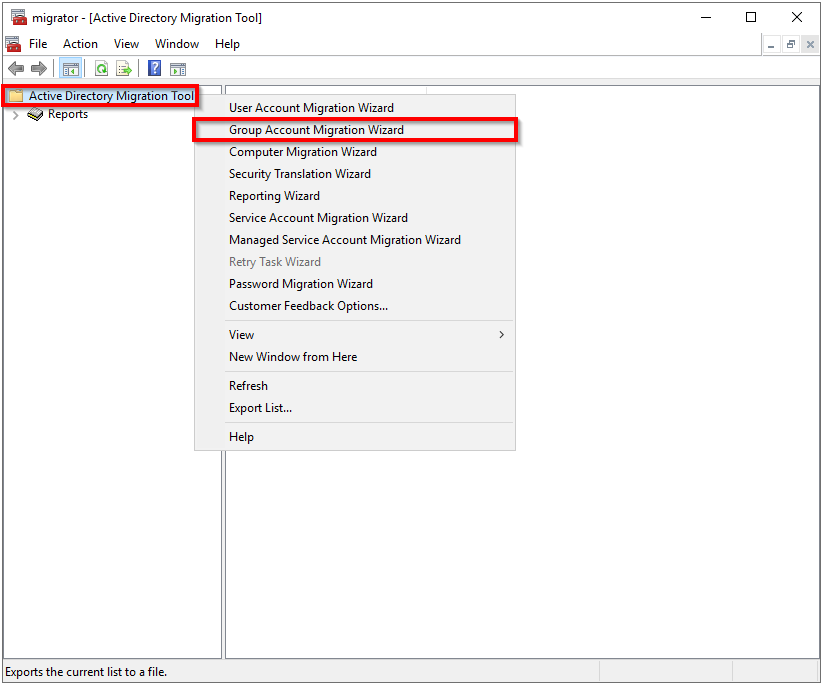Click the Export List toolbar icon

click(x=124, y=68)
